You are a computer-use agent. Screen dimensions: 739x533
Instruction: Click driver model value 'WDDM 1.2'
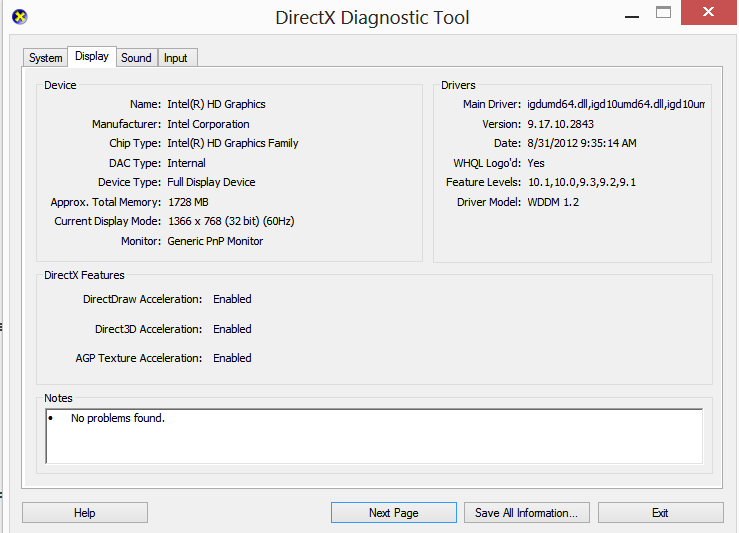point(553,202)
